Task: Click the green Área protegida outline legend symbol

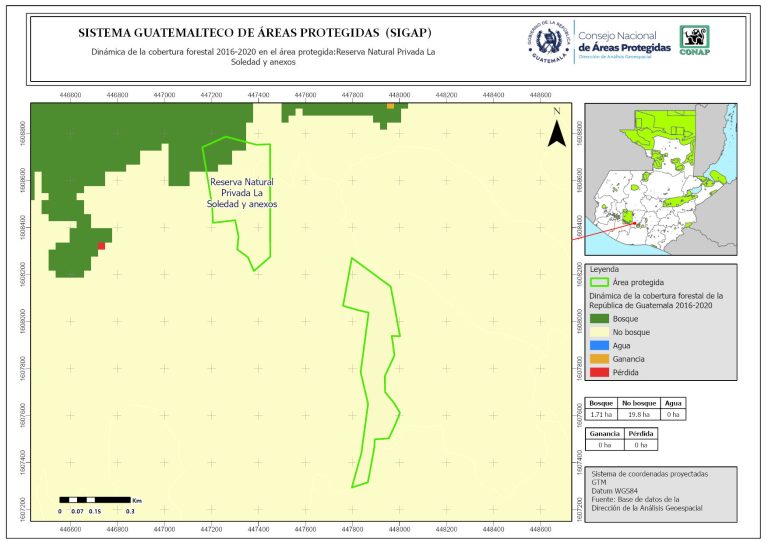Action: (598, 283)
